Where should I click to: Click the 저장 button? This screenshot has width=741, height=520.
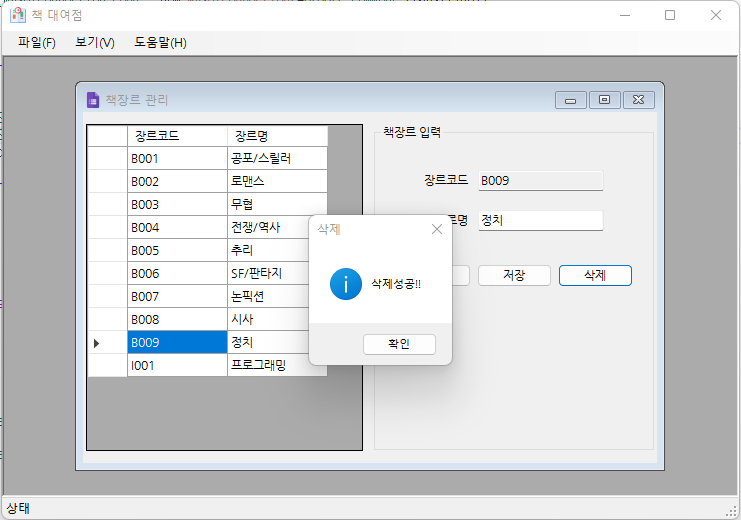tap(514, 276)
